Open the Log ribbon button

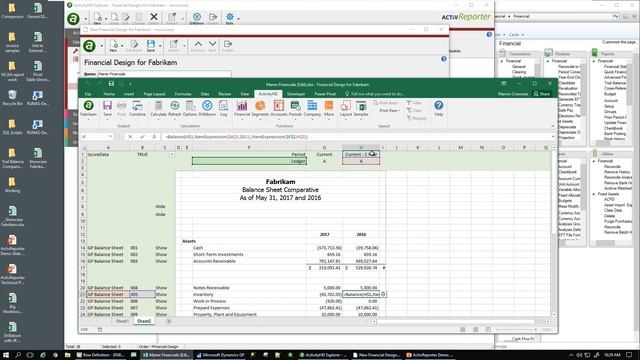pos(223,109)
